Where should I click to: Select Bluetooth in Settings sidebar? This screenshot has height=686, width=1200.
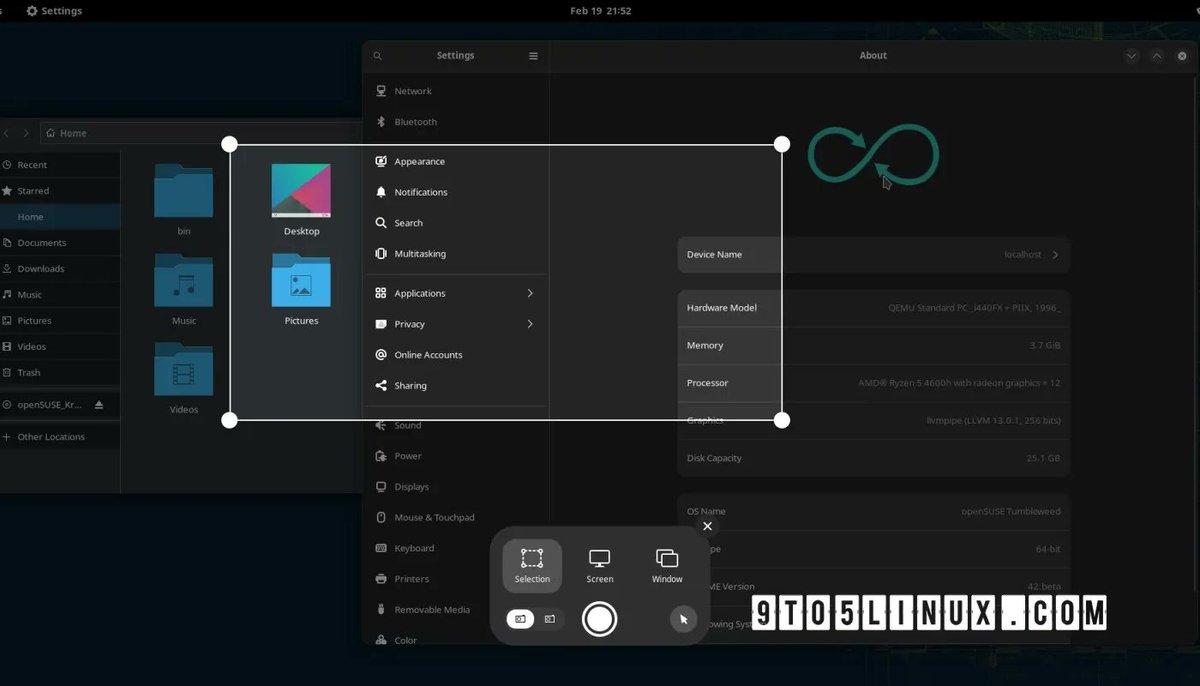click(x=456, y=122)
